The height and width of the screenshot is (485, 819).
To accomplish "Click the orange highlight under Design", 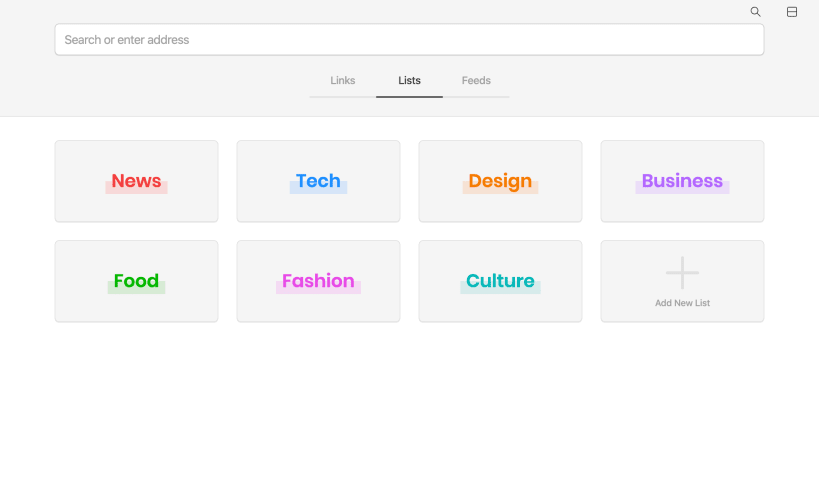I will (x=500, y=188).
